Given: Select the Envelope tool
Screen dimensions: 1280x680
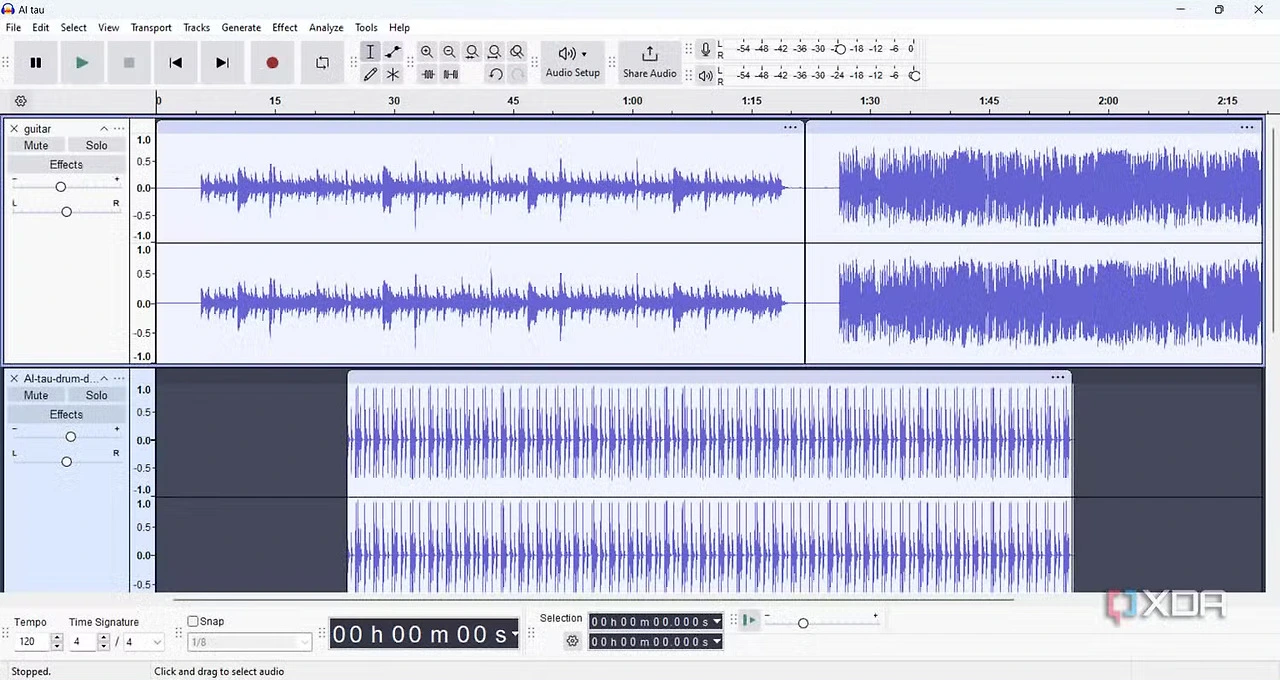Looking at the screenshot, I should click(x=393, y=52).
